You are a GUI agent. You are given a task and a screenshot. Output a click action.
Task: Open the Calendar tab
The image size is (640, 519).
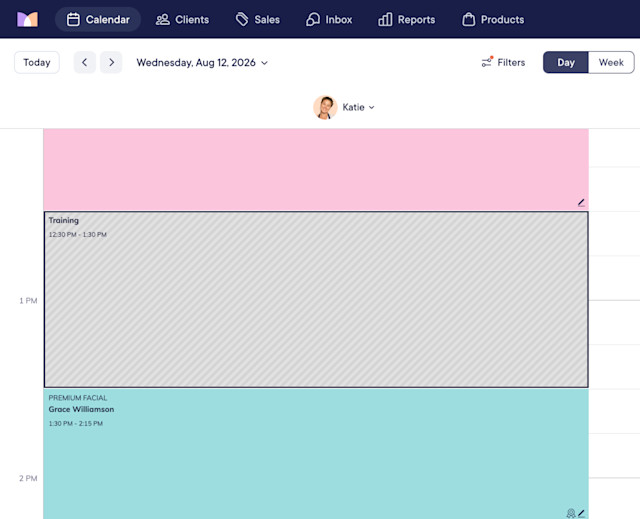[x=98, y=19]
